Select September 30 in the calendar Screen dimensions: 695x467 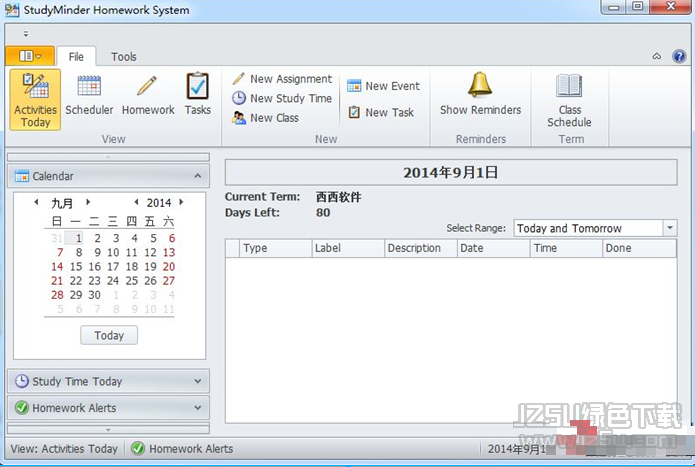point(94,295)
